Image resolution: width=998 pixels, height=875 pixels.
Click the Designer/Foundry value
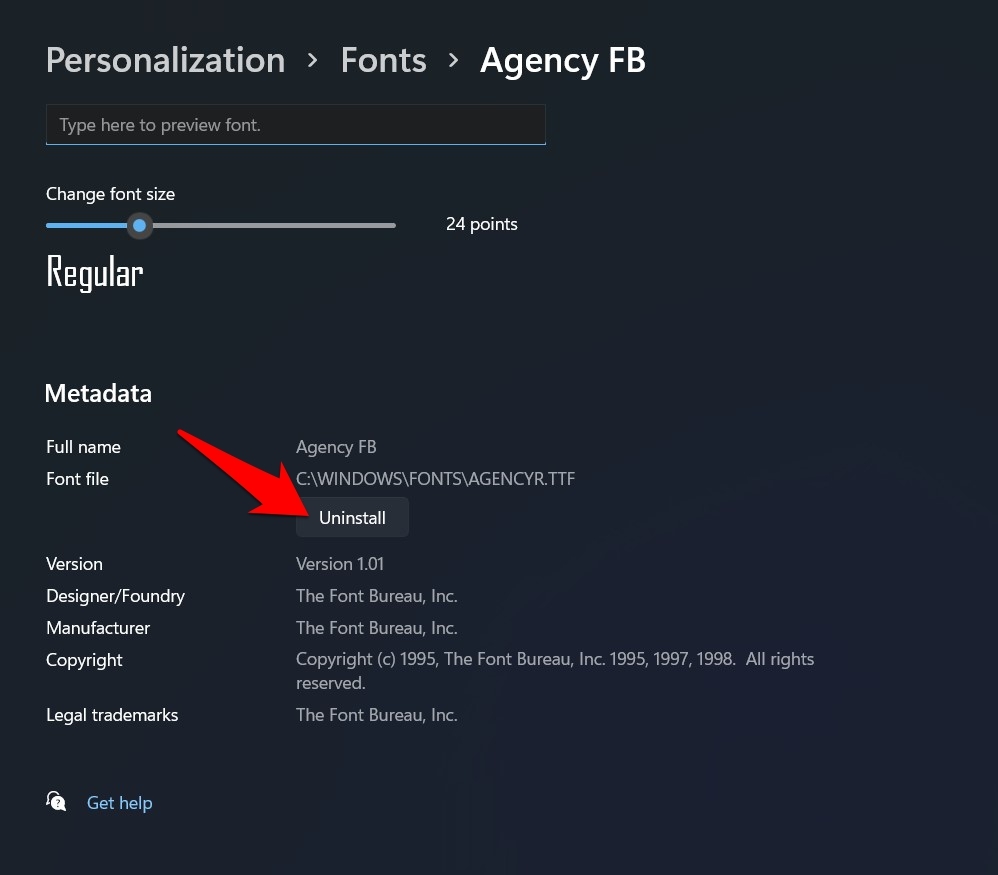[376, 596]
